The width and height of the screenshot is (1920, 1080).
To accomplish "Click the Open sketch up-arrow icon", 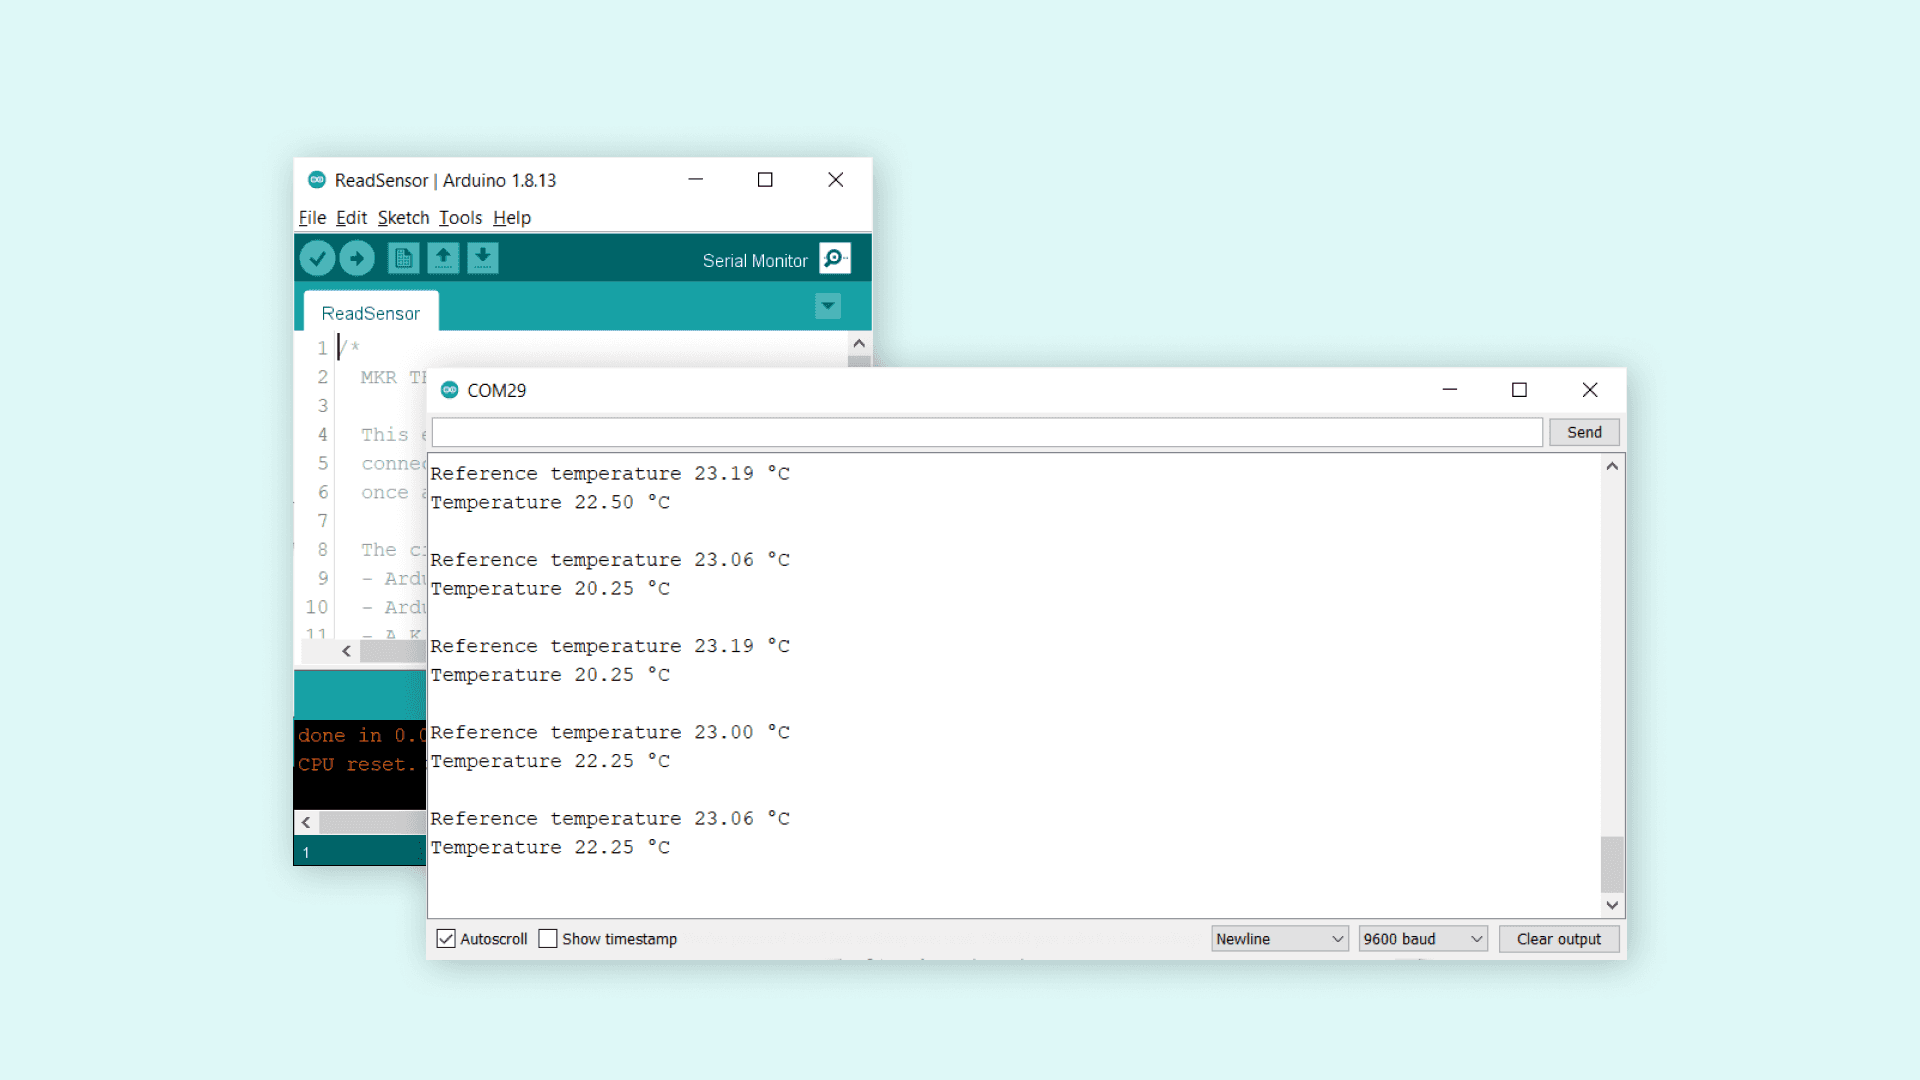I will tap(443, 259).
